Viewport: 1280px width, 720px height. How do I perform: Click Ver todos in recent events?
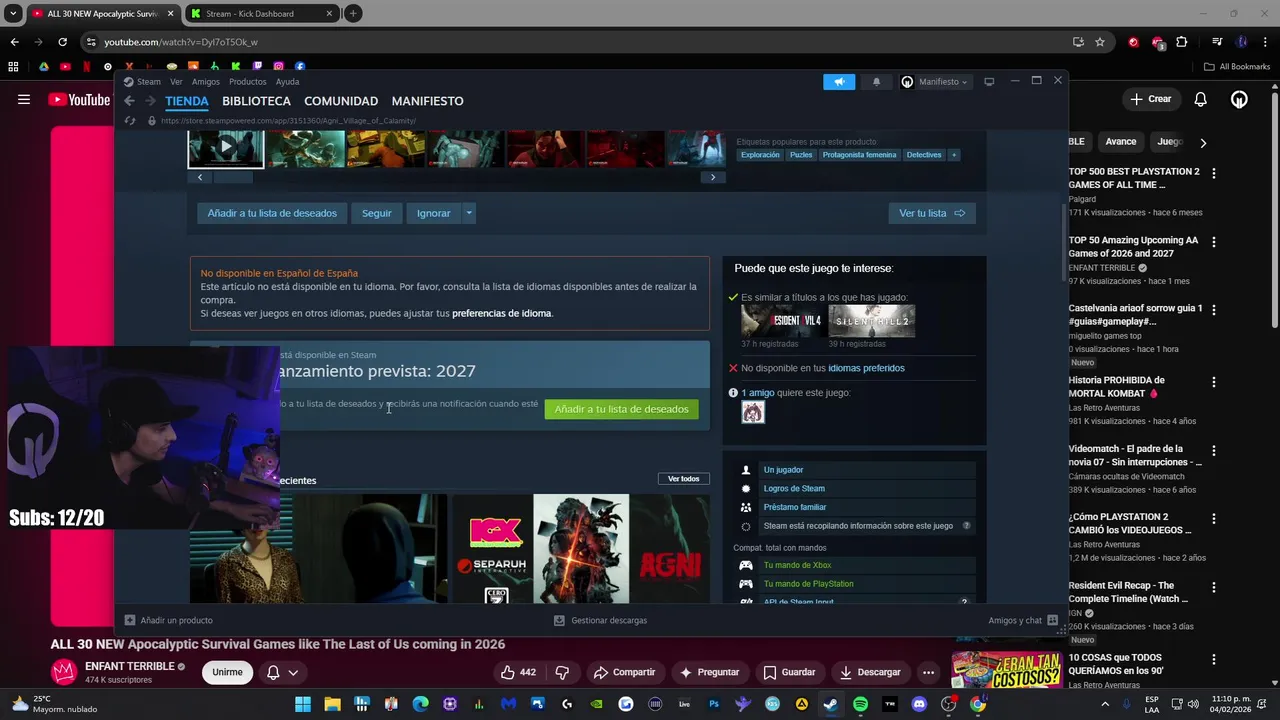tap(684, 479)
